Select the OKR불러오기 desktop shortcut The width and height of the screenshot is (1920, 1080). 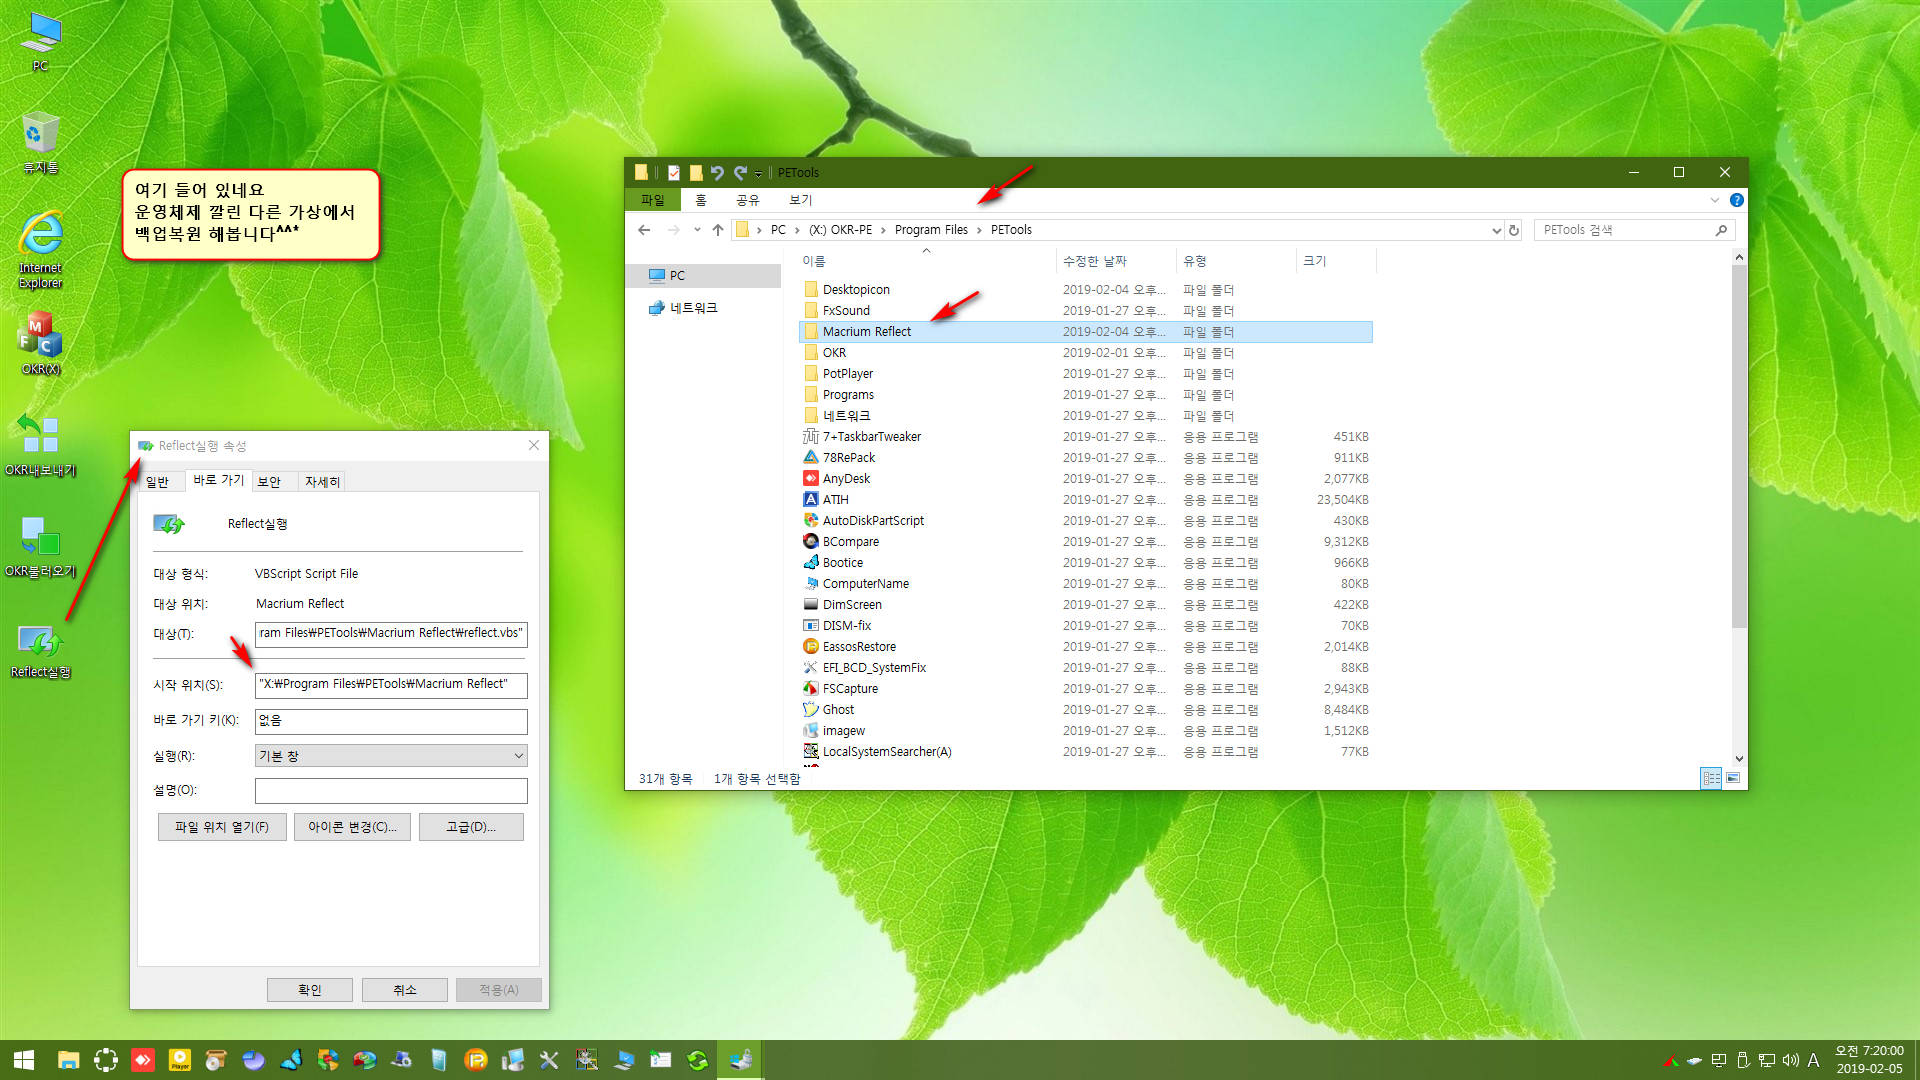40,547
